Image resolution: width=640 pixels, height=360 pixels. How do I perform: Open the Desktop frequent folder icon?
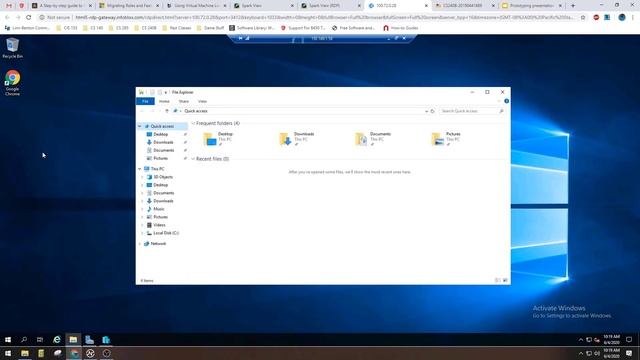(x=210, y=139)
